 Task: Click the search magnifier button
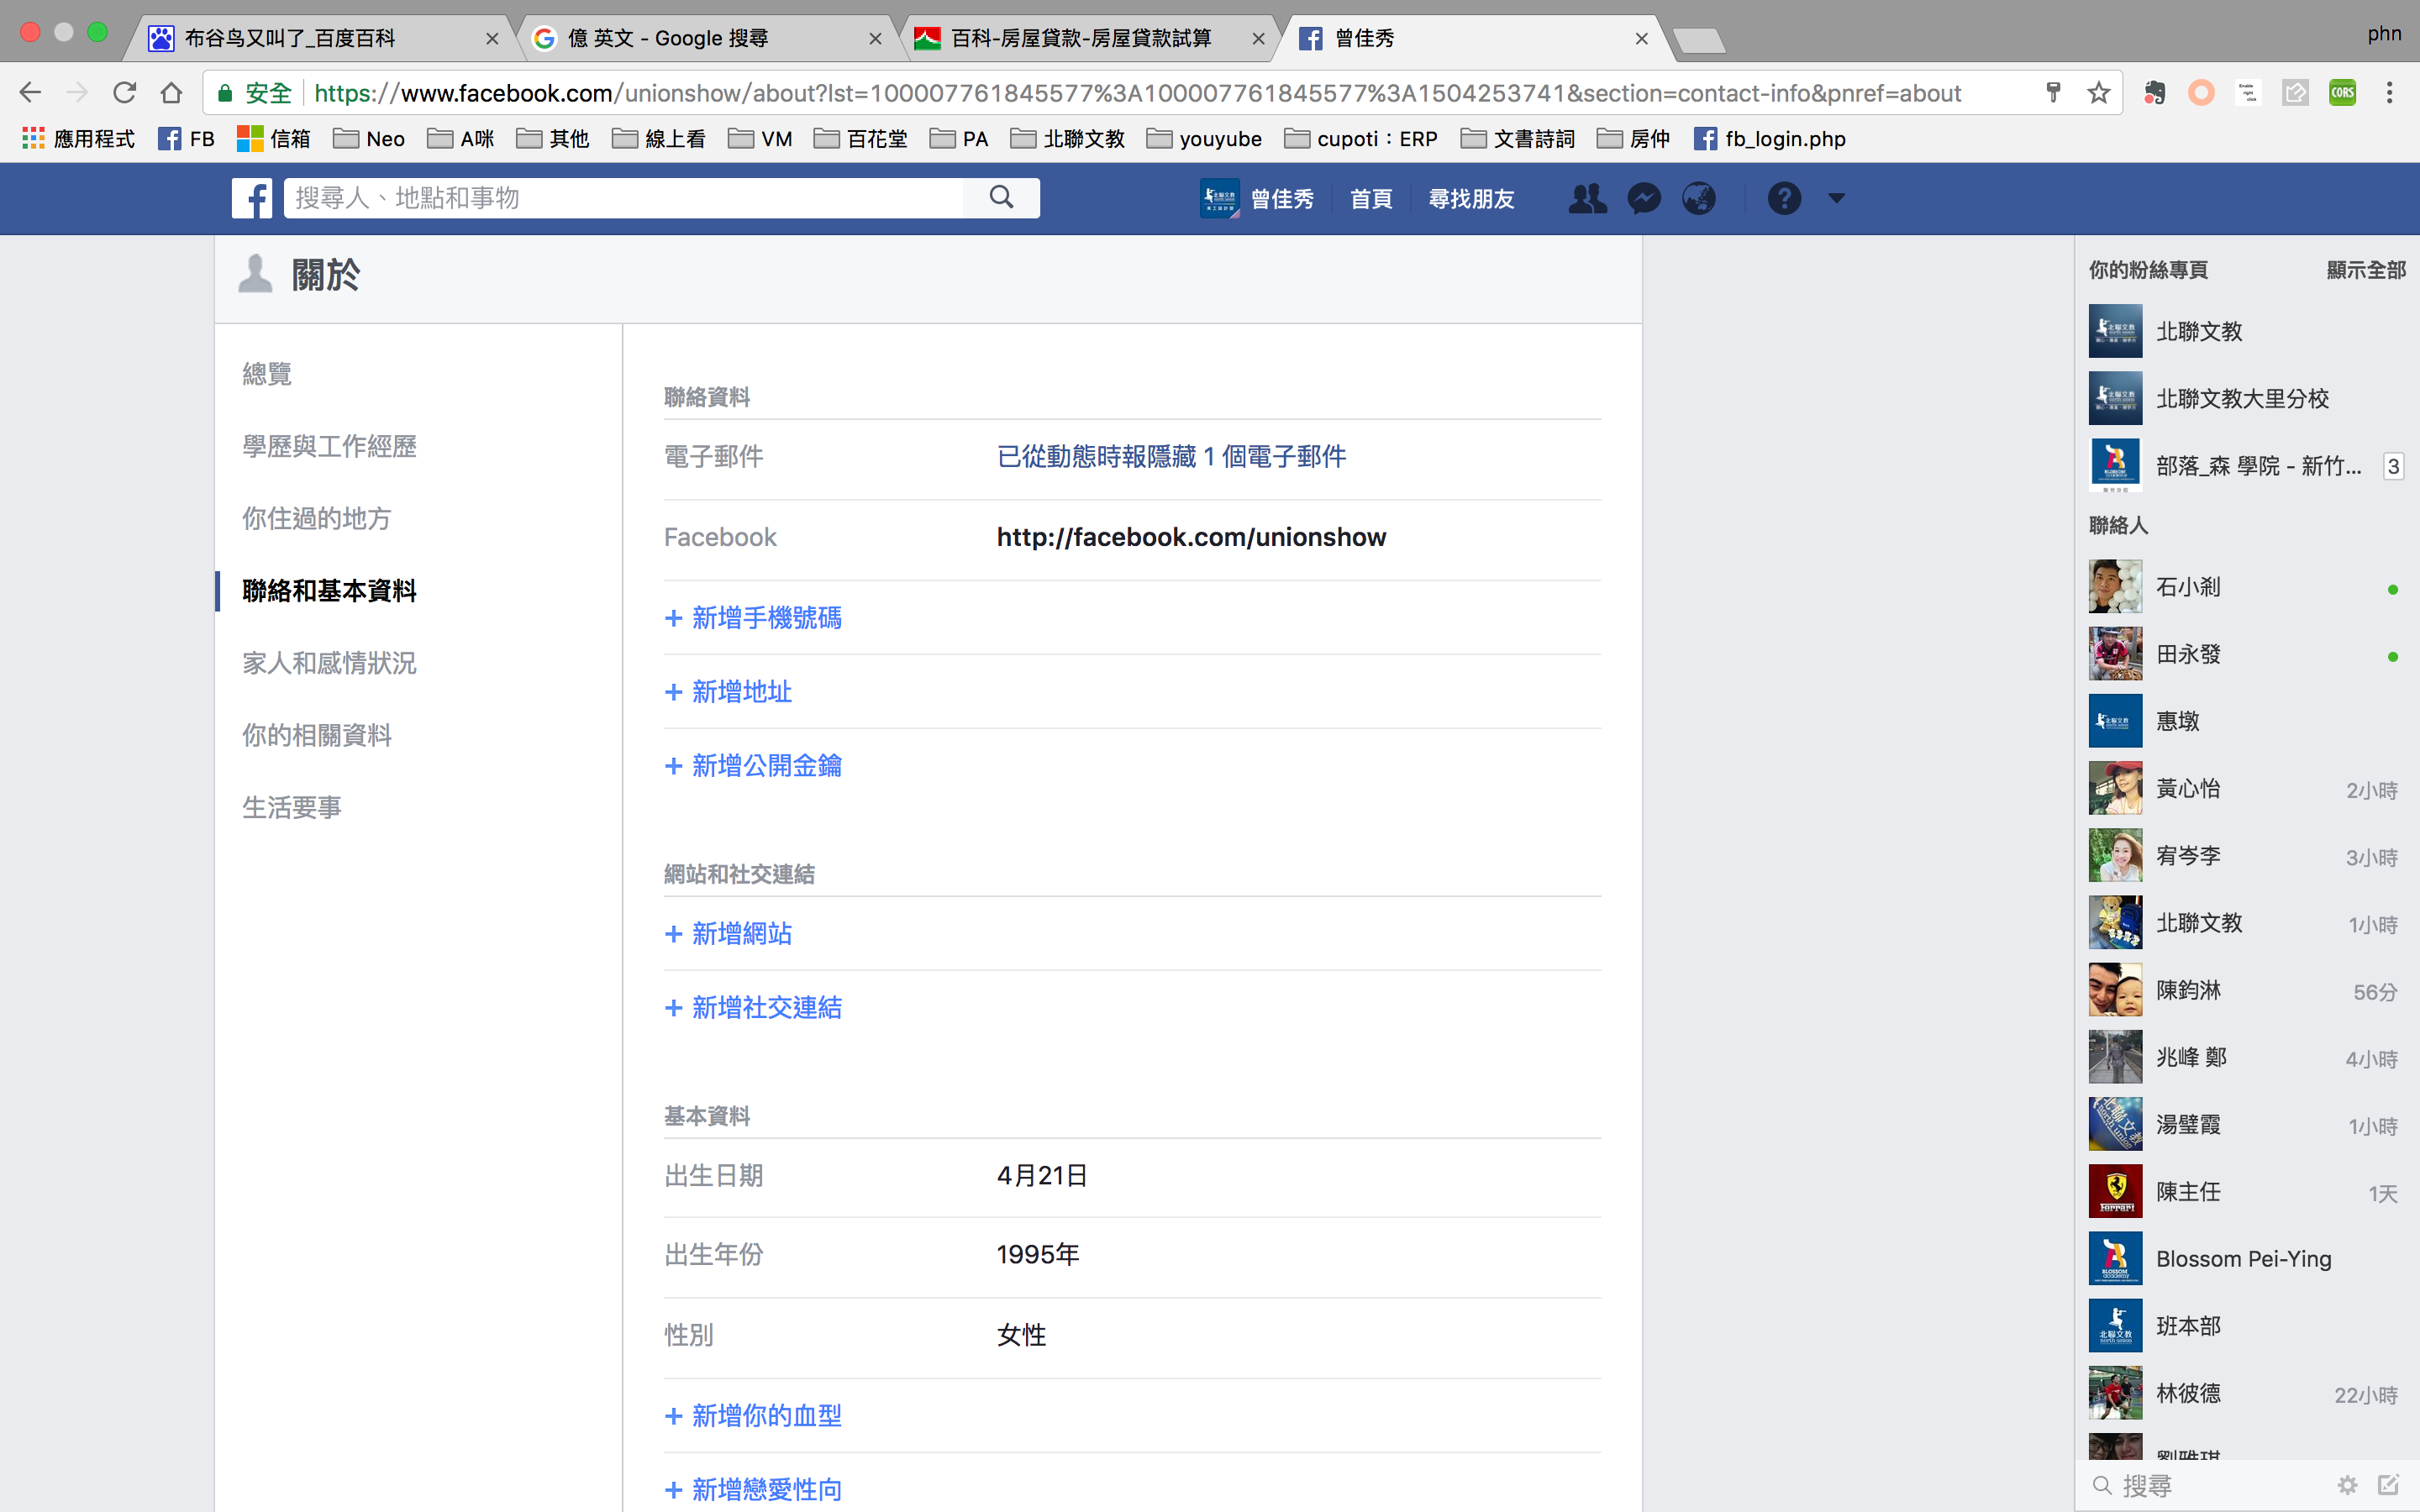tap(1001, 198)
